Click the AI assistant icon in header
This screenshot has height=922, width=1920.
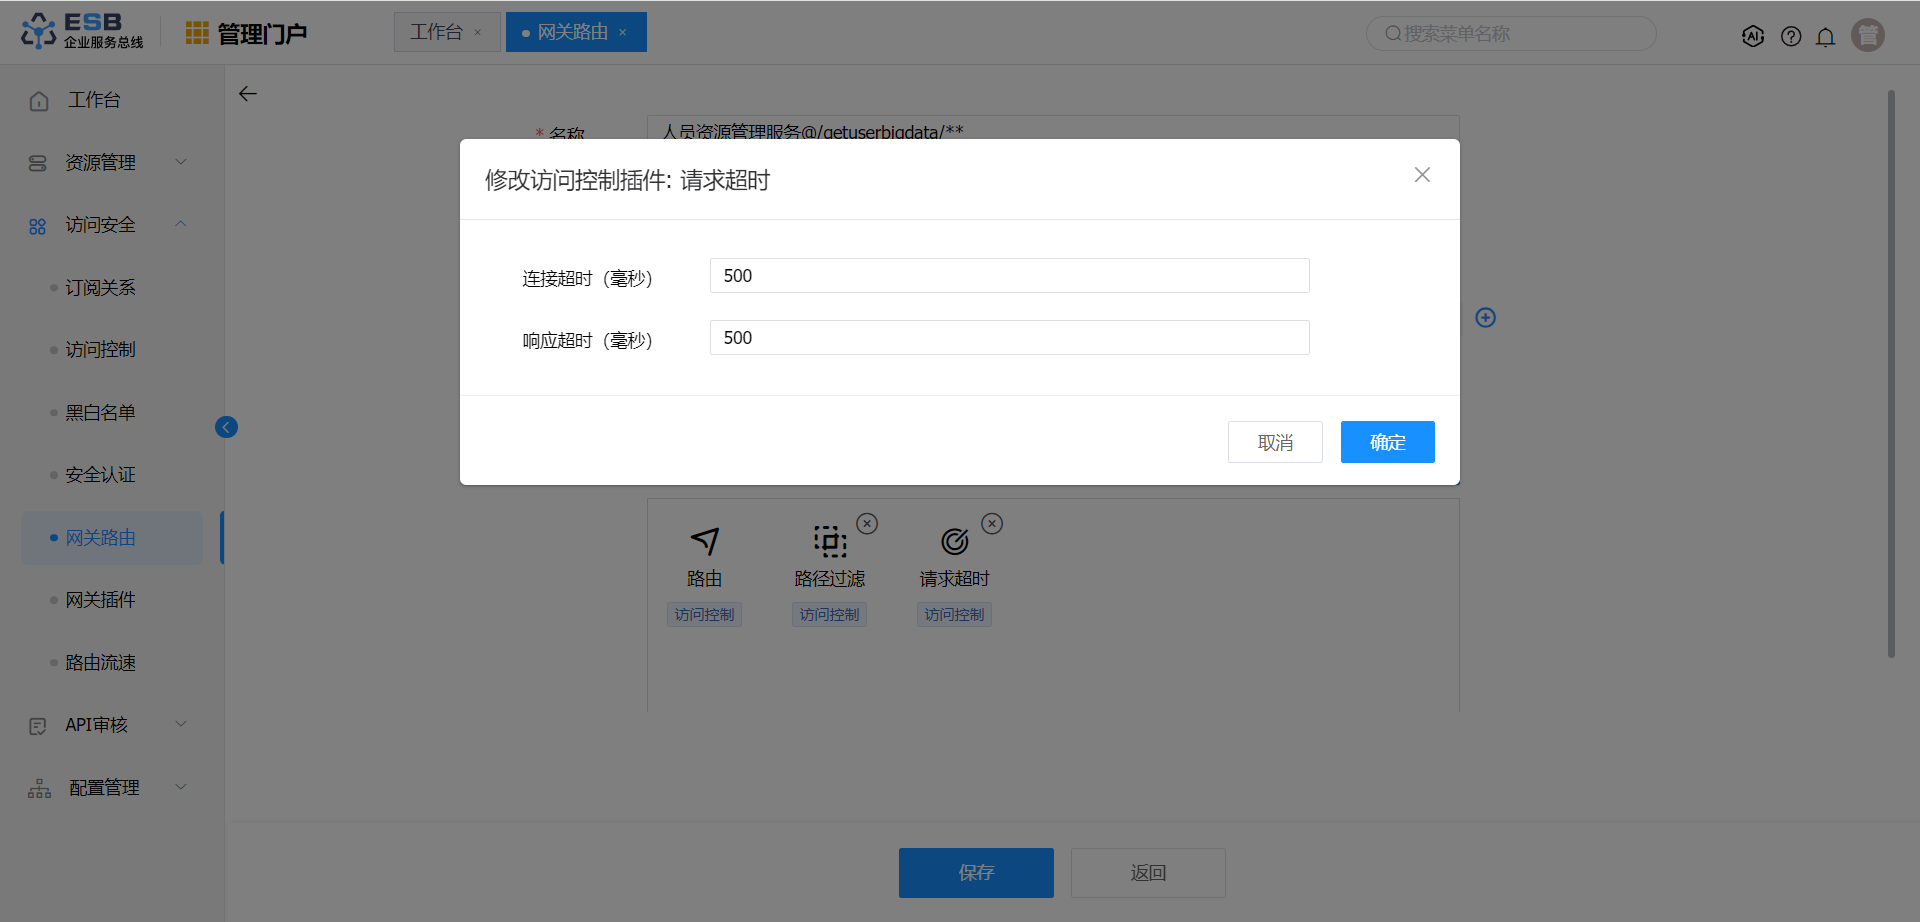tap(1753, 36)
